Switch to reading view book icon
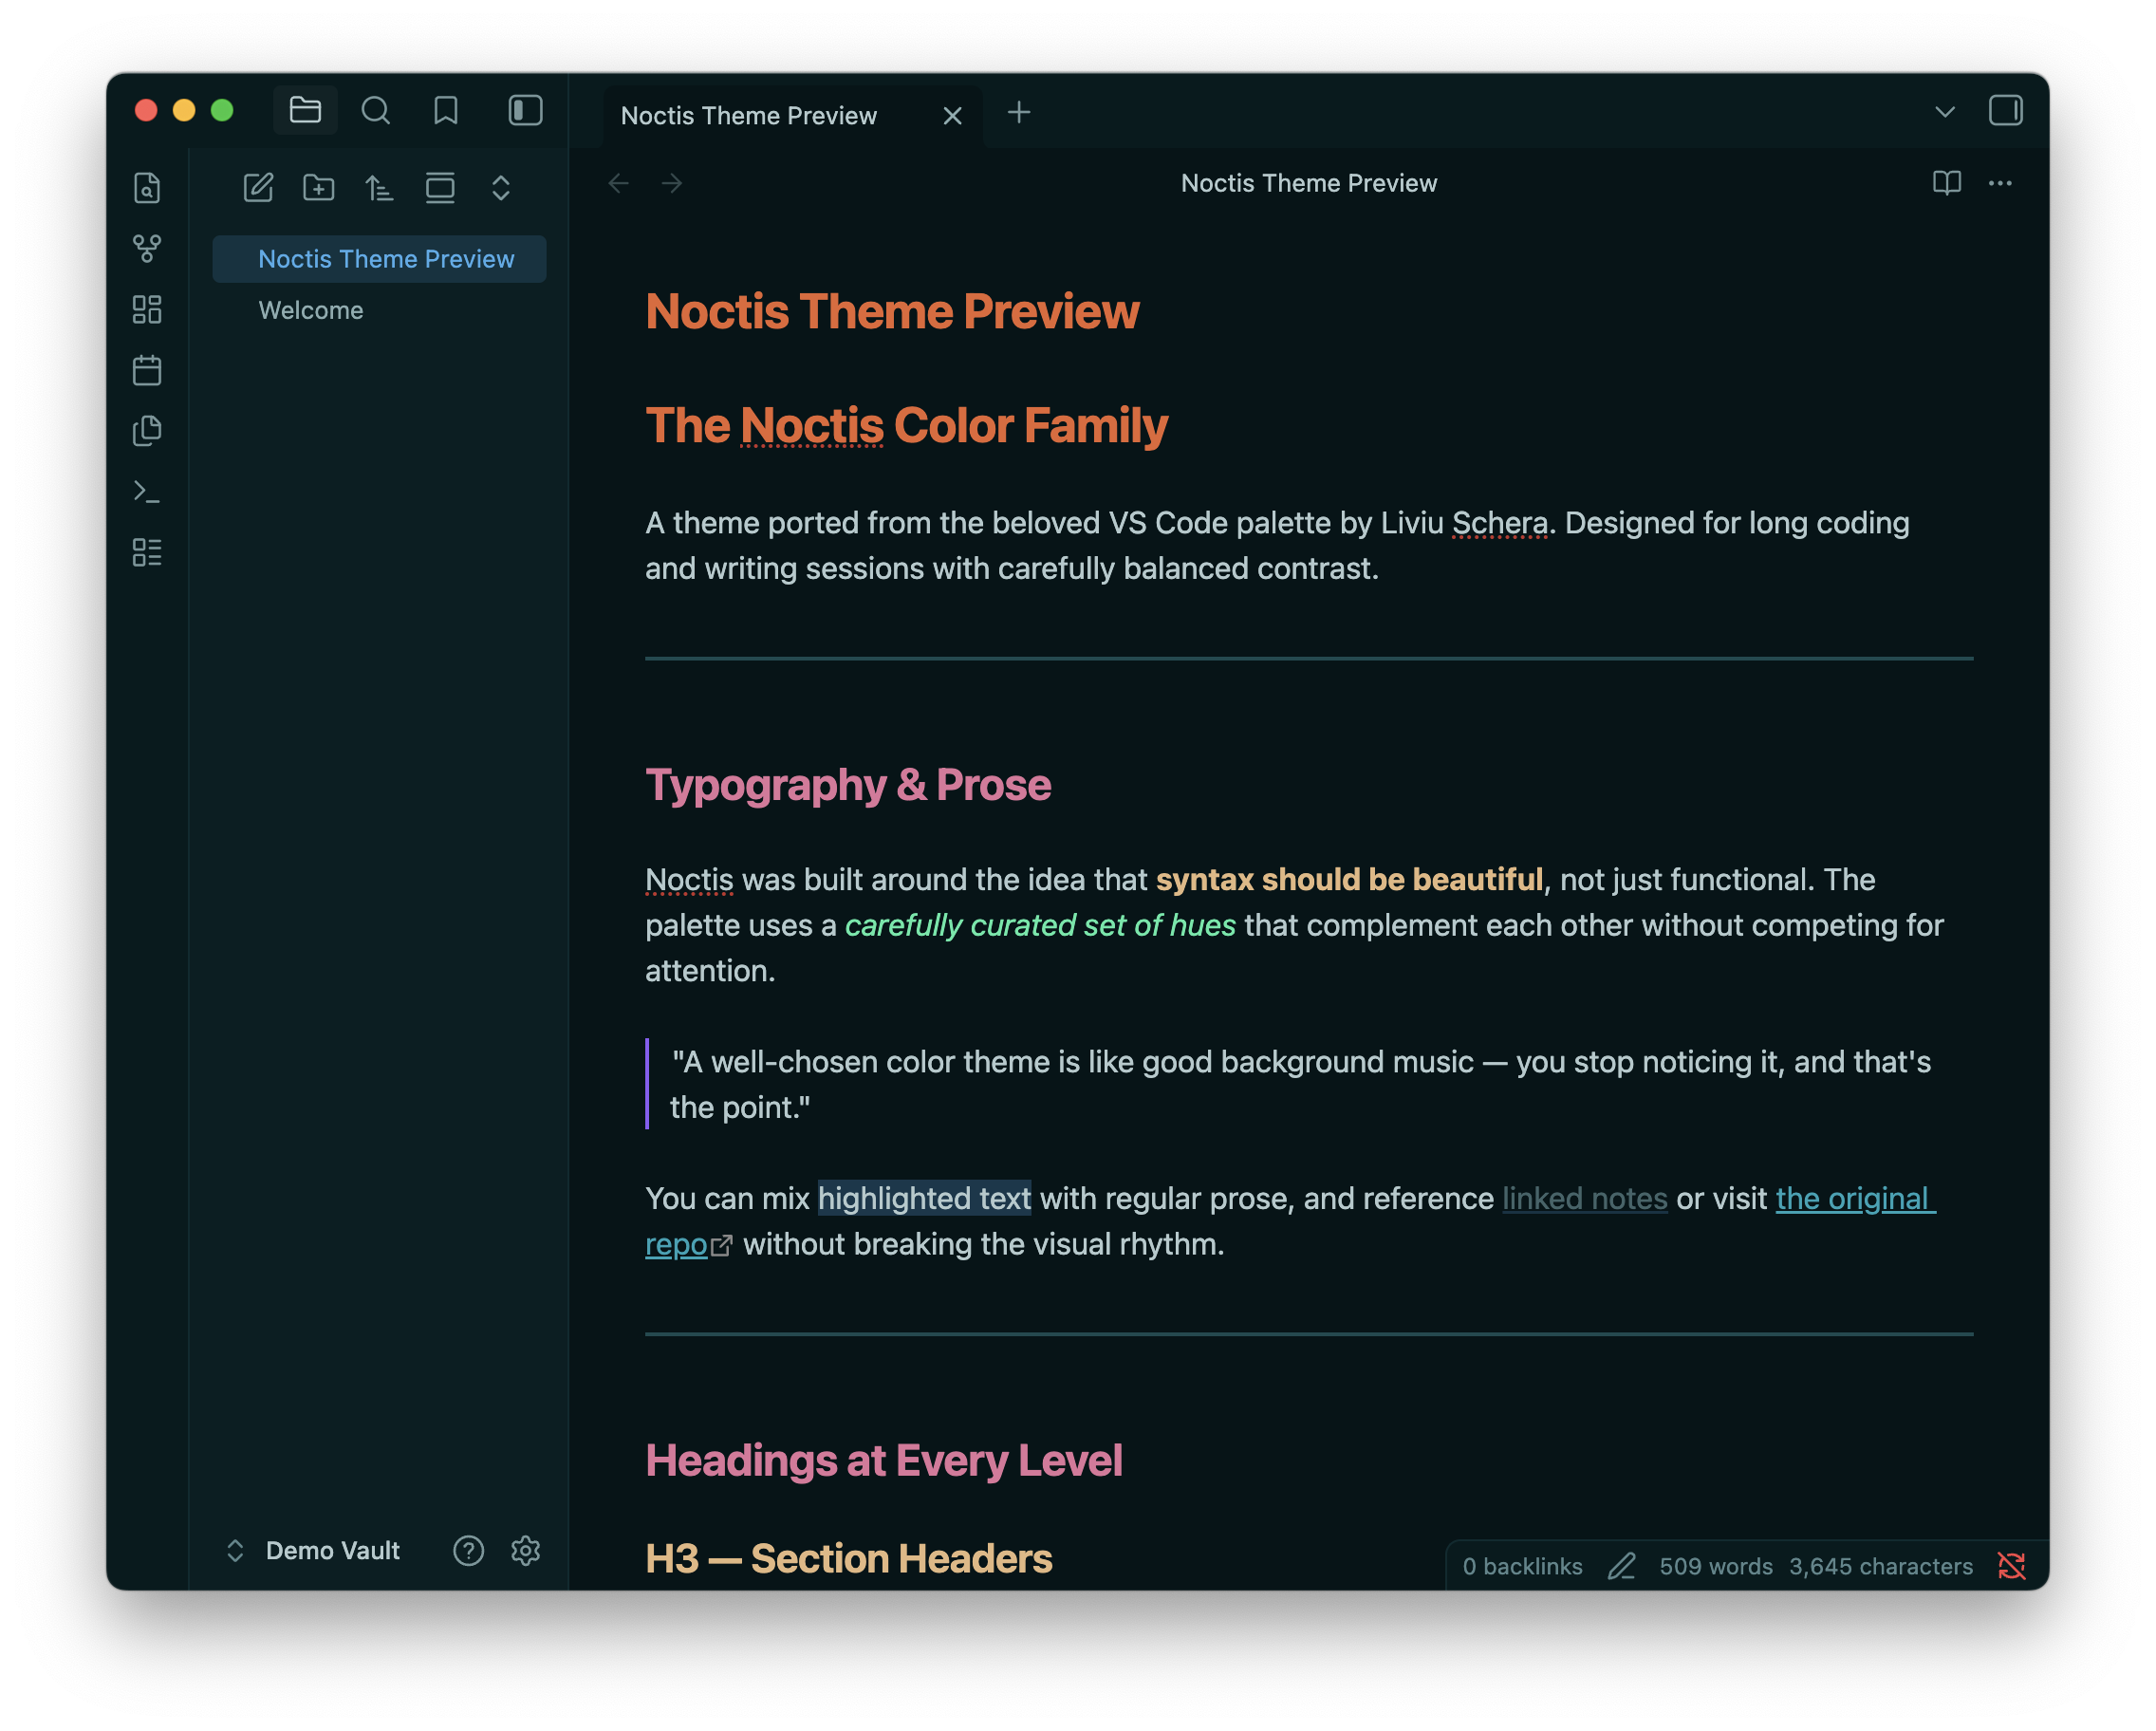Image resolution: width=2156 pixels, height=1731 pixels. (x=1946, y=183)
